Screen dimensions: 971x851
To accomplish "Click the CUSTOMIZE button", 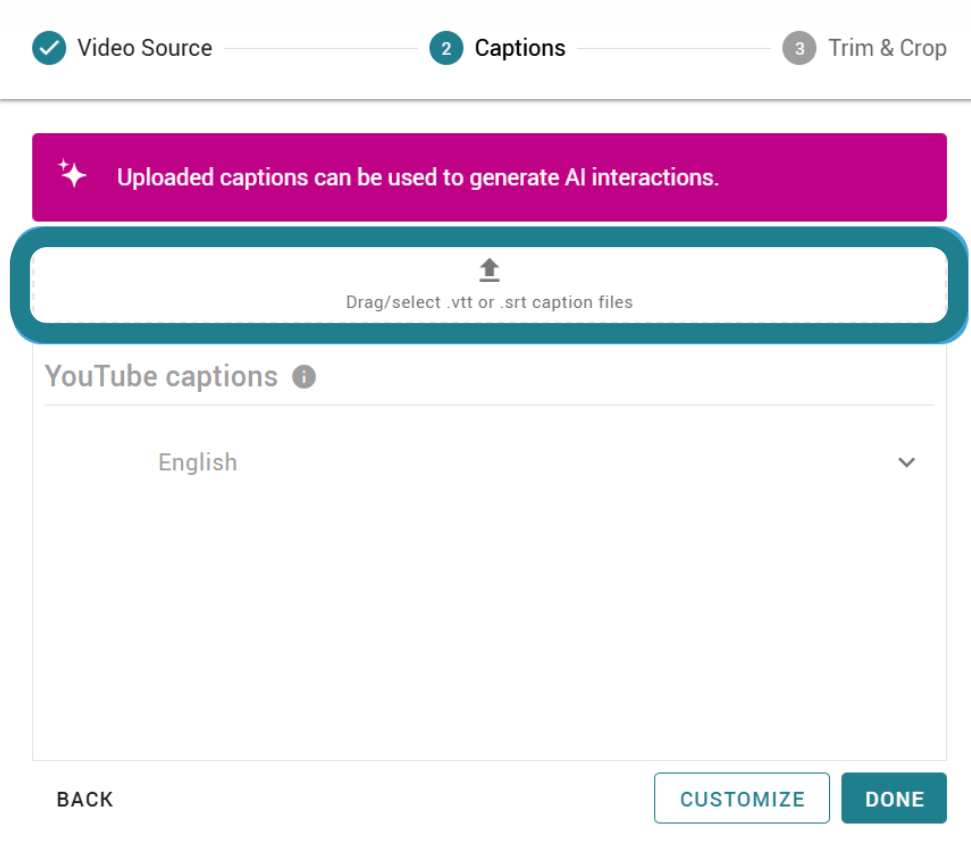I will pos(742,798).
